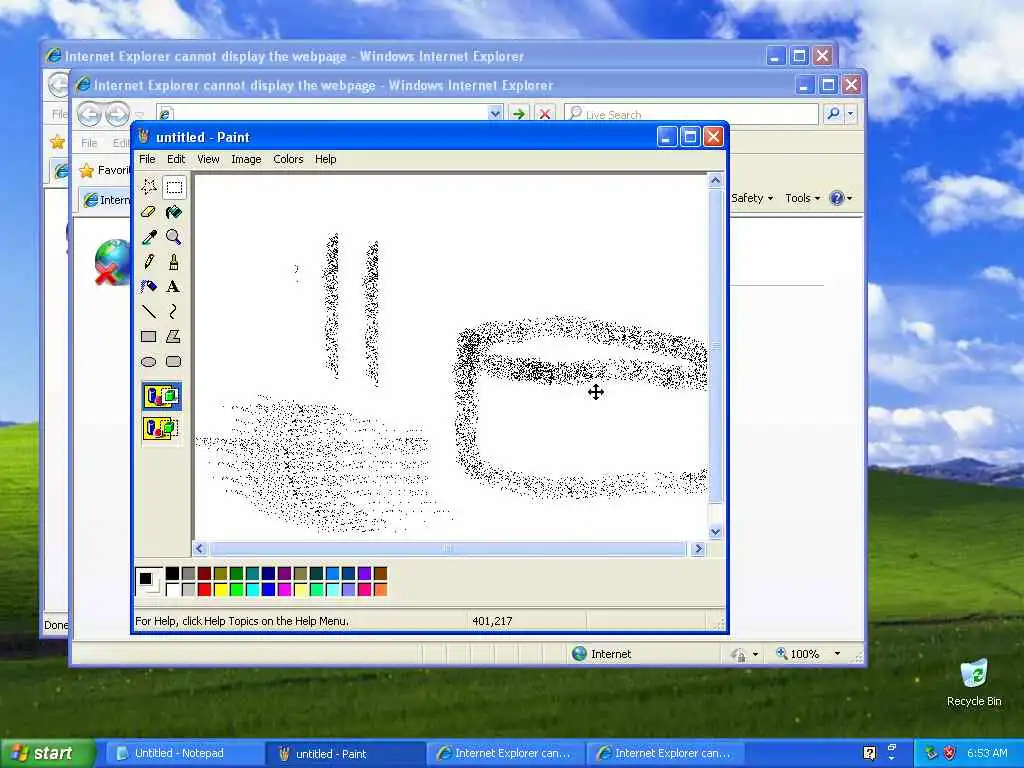This screenshot has width=1024, height=768.
Task: Select the Rounded Rectangle tool
Action: pyautogui.click(x=174, y=361)
